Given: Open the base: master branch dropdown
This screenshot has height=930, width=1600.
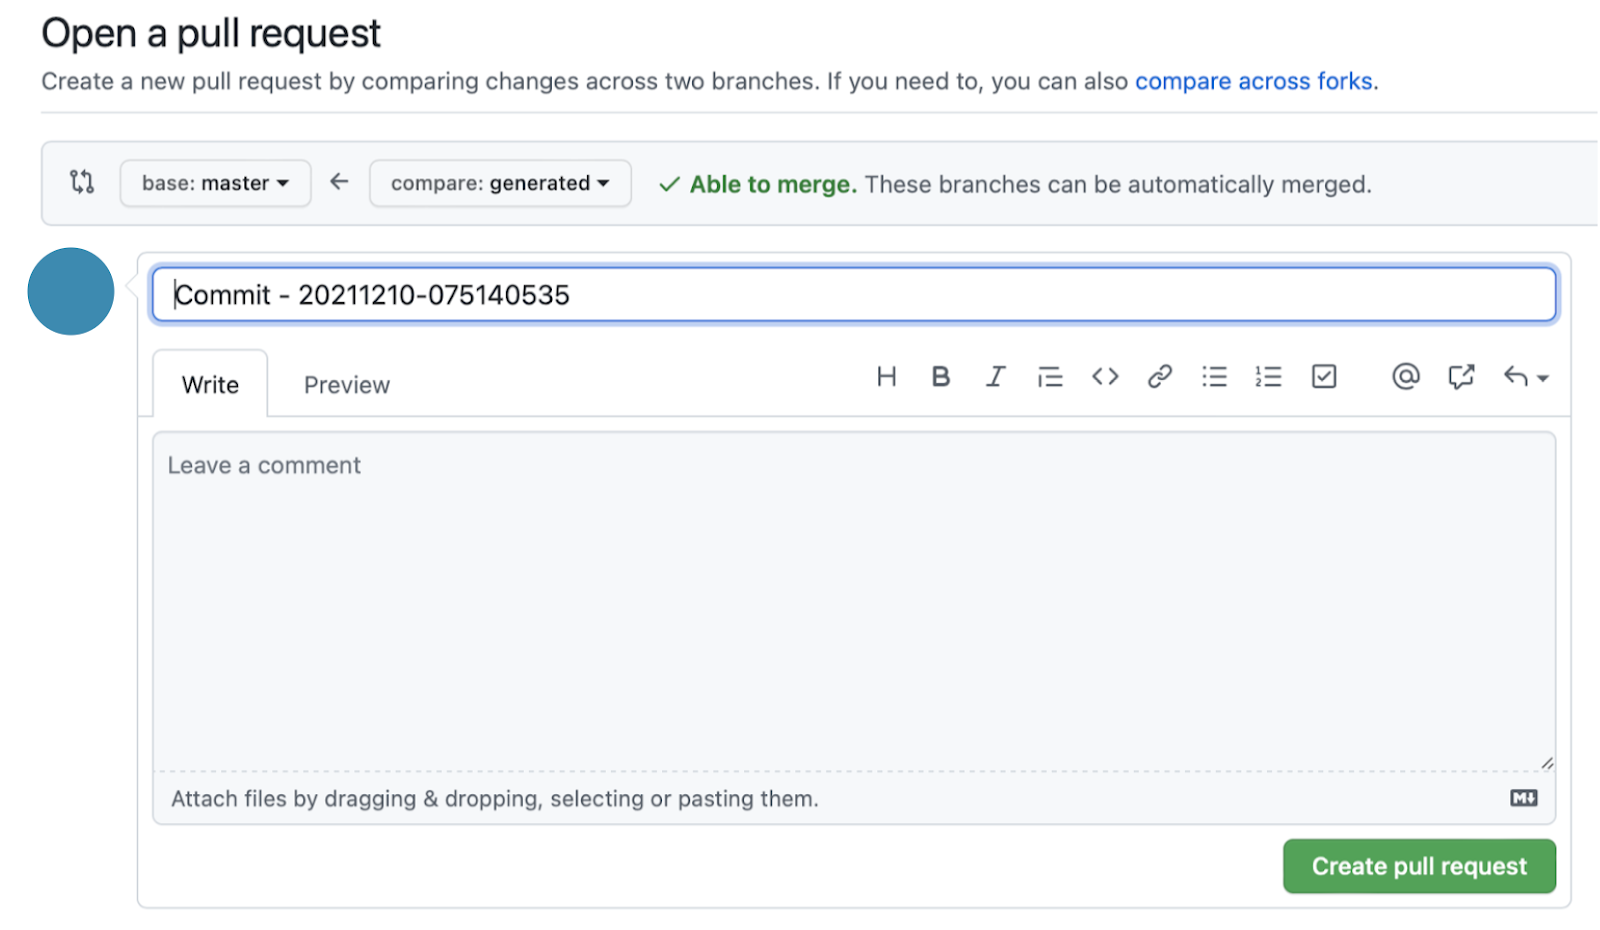Looking at the screenshot, I should pos(215,184).
